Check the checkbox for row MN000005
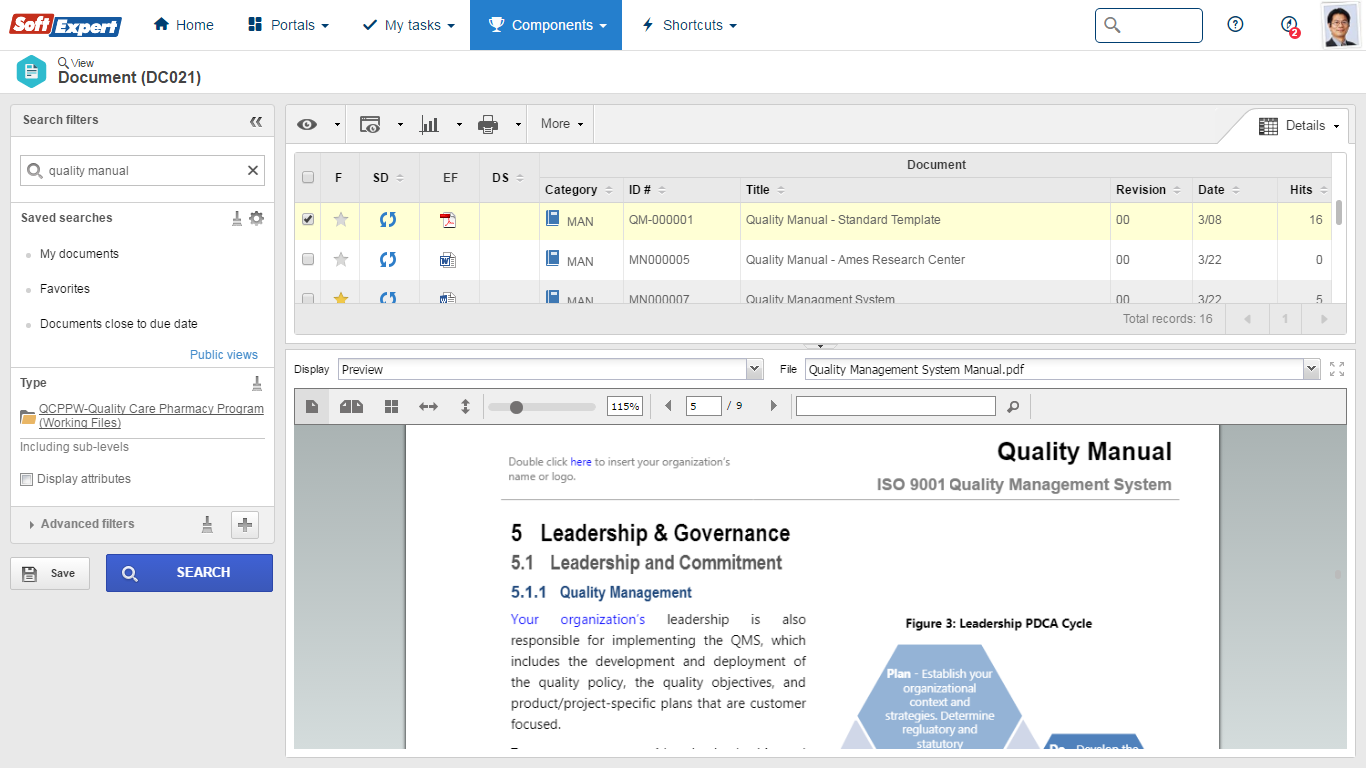The width and height of the screenshot is (1366, 768). pos(307,260)
